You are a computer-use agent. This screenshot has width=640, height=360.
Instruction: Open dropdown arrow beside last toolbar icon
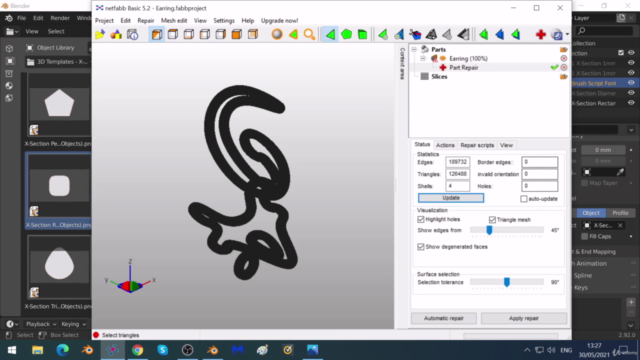click(567, 35)
